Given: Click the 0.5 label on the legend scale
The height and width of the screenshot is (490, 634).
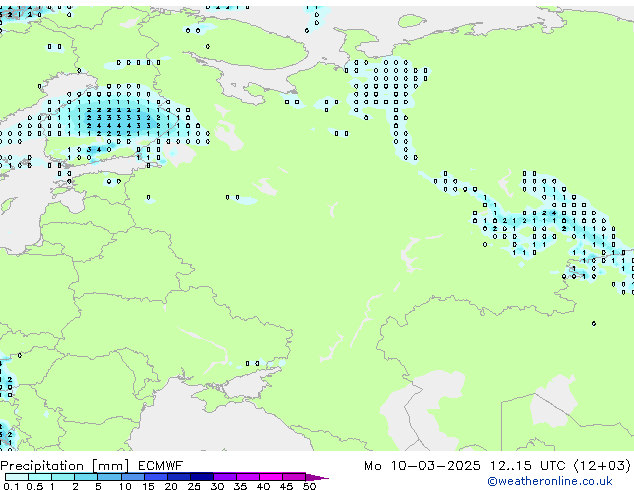Looking at the screenshot, I should [x=33, y=487].
